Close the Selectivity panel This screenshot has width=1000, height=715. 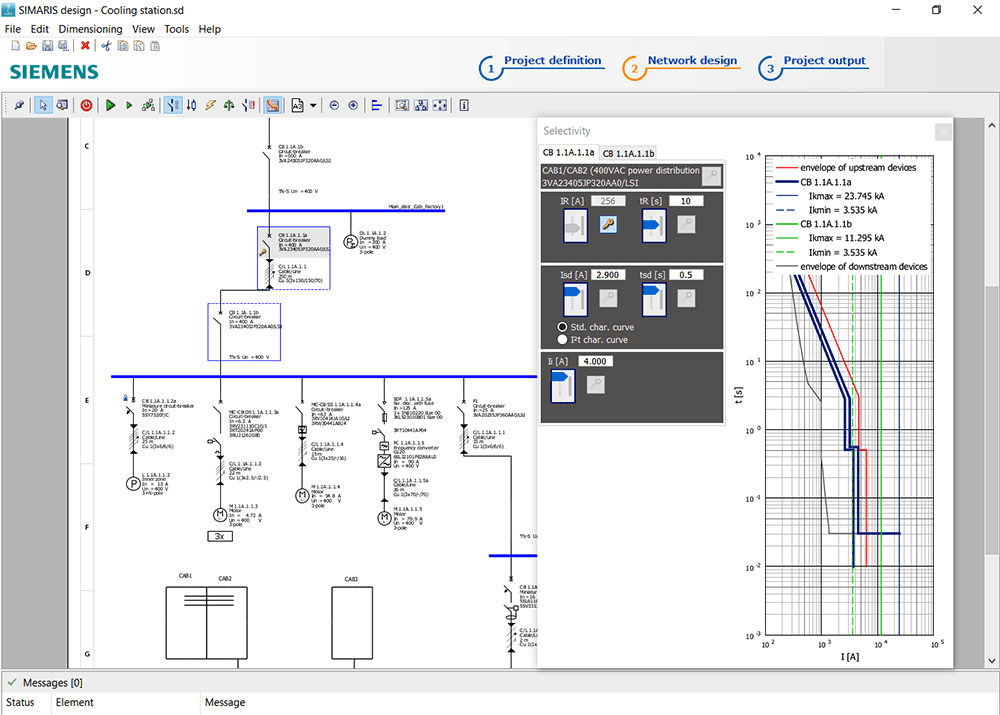point(942,132)
